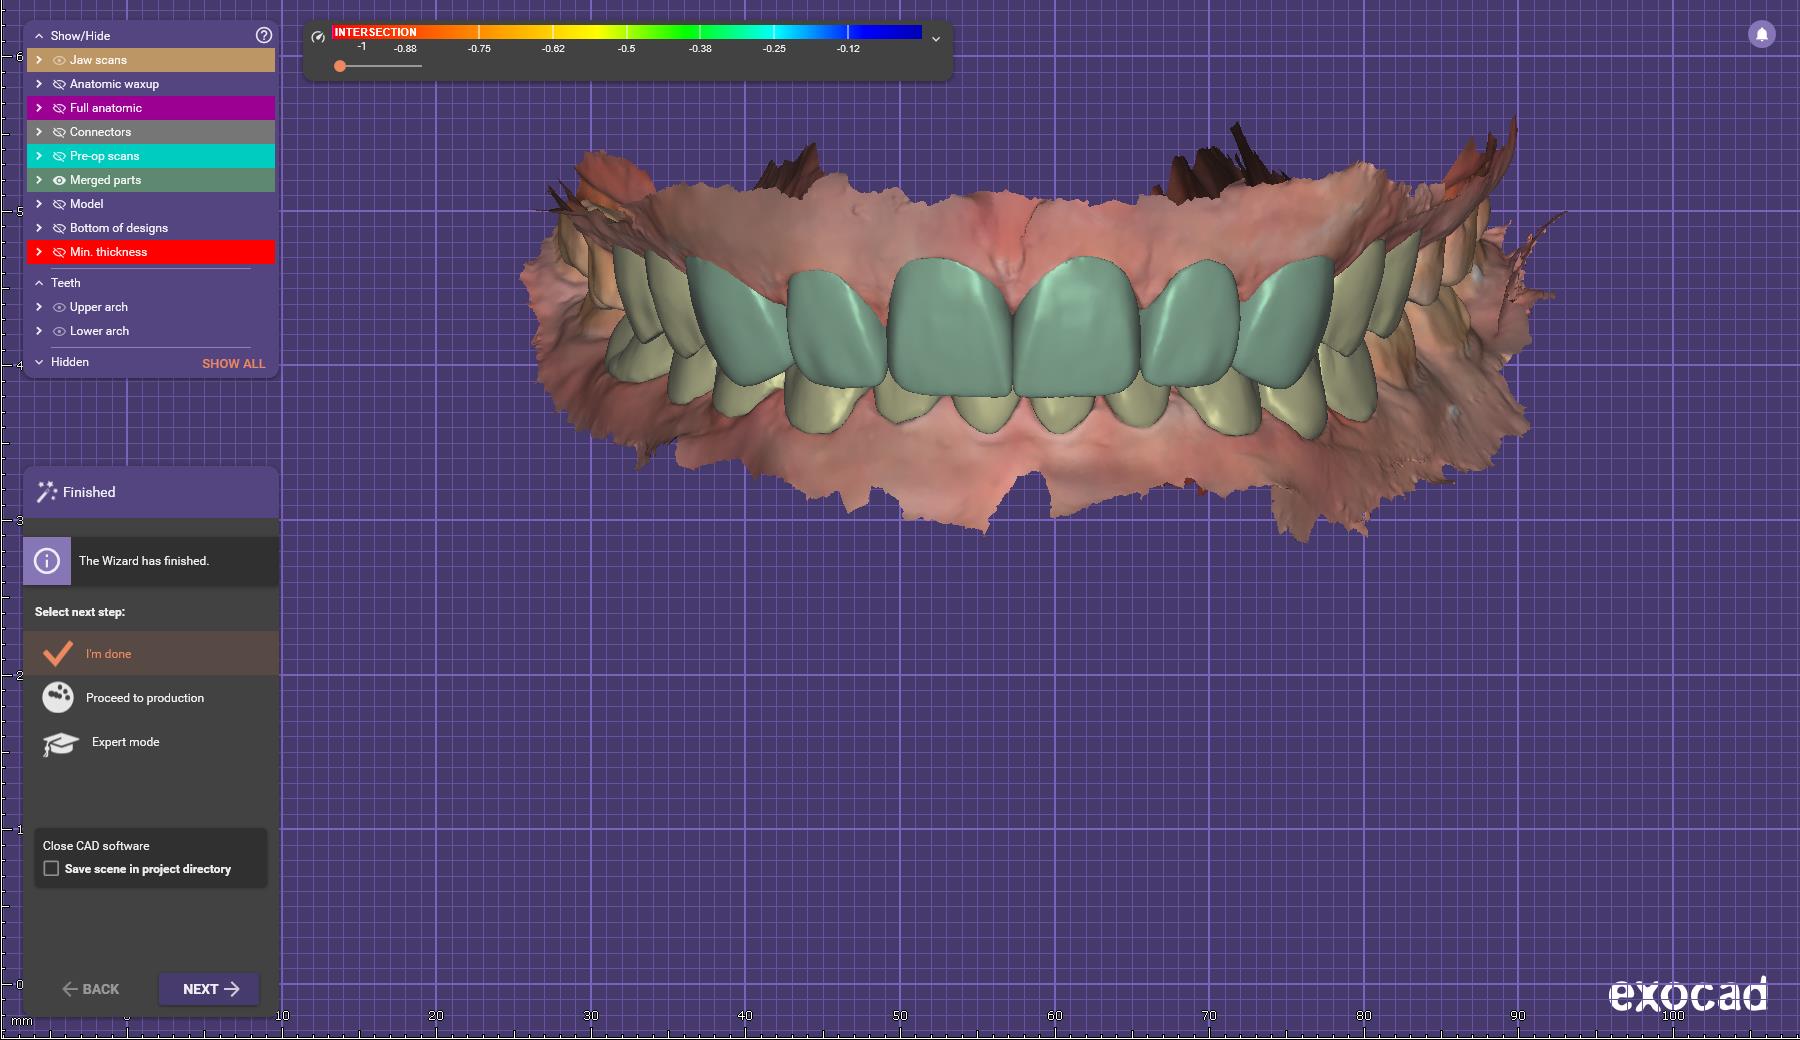Hide the Merged parts layer
The image size is (1800, 1040).
click(x=59, y=180)
